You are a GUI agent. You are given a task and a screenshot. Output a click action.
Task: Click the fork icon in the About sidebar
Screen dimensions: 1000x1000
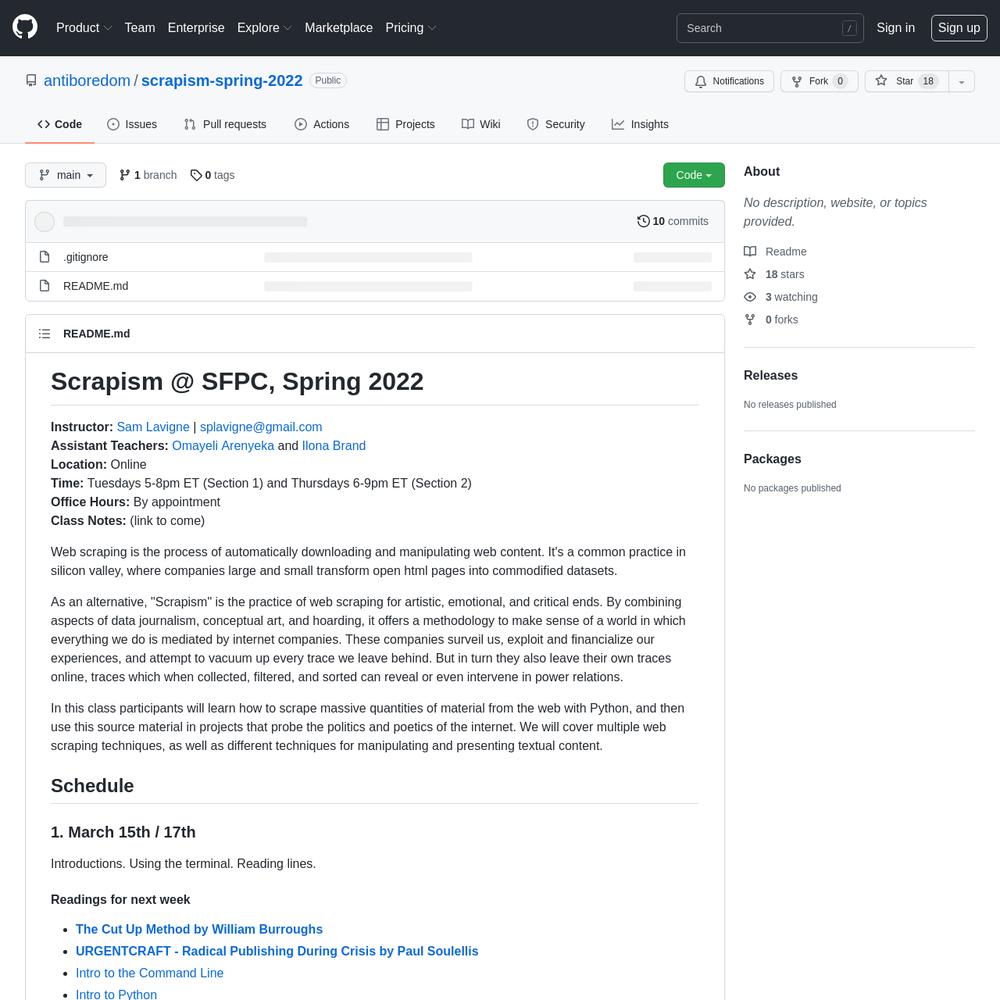point(750,320)
